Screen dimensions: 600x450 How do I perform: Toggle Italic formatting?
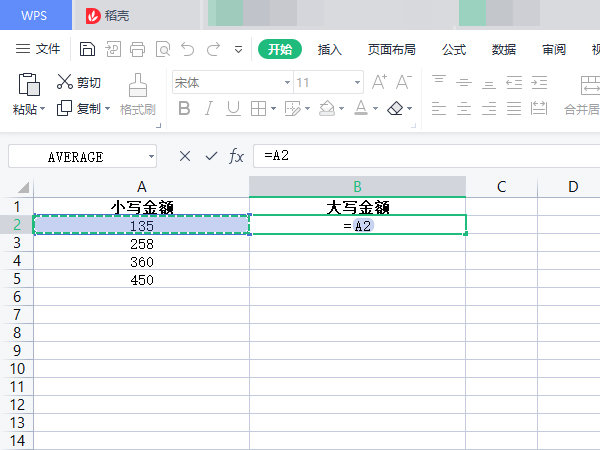click(x=209, y=109)
